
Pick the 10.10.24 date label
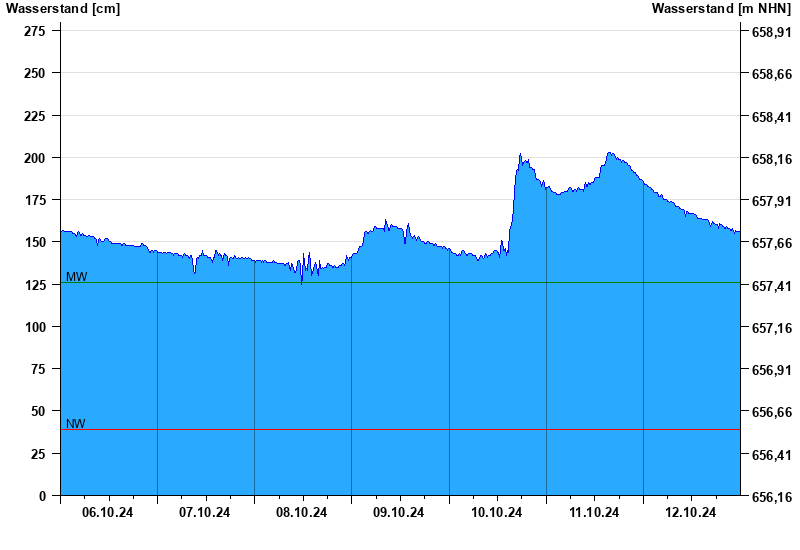click(496, 512)
